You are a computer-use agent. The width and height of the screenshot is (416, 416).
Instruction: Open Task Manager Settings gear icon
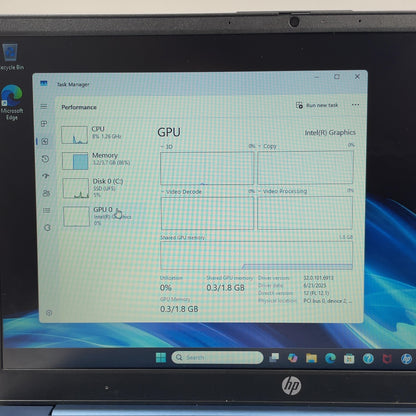coord(49,313)
